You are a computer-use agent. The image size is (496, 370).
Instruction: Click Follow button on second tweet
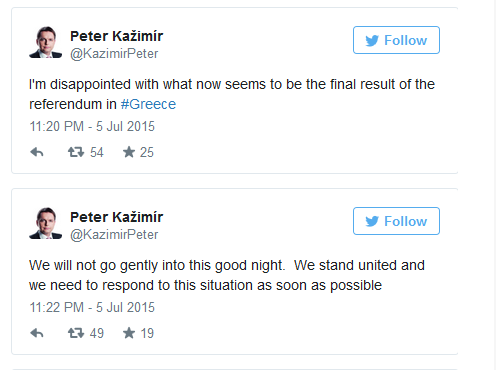(396, 221)
